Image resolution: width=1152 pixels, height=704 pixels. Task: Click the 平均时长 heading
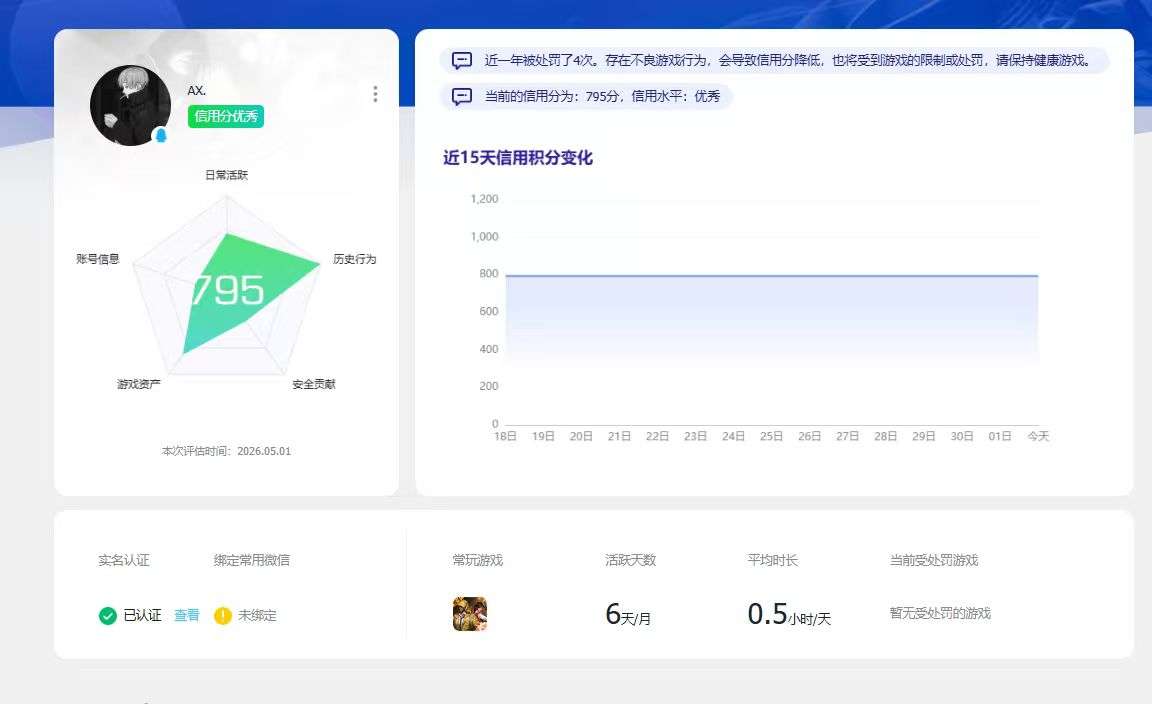coord(773,560)
